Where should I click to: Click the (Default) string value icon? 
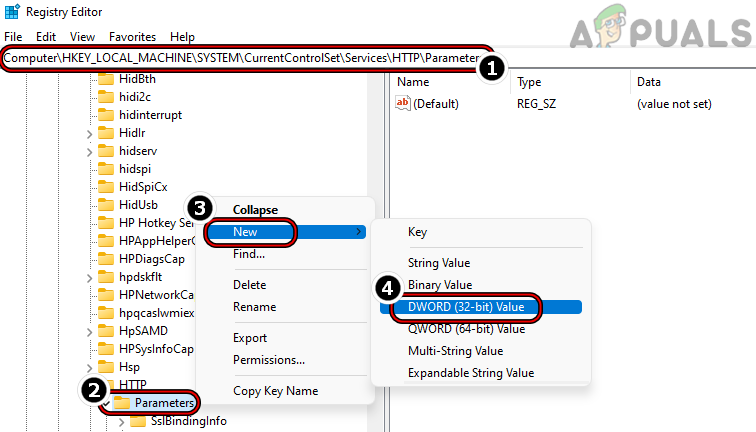[404, 103]
